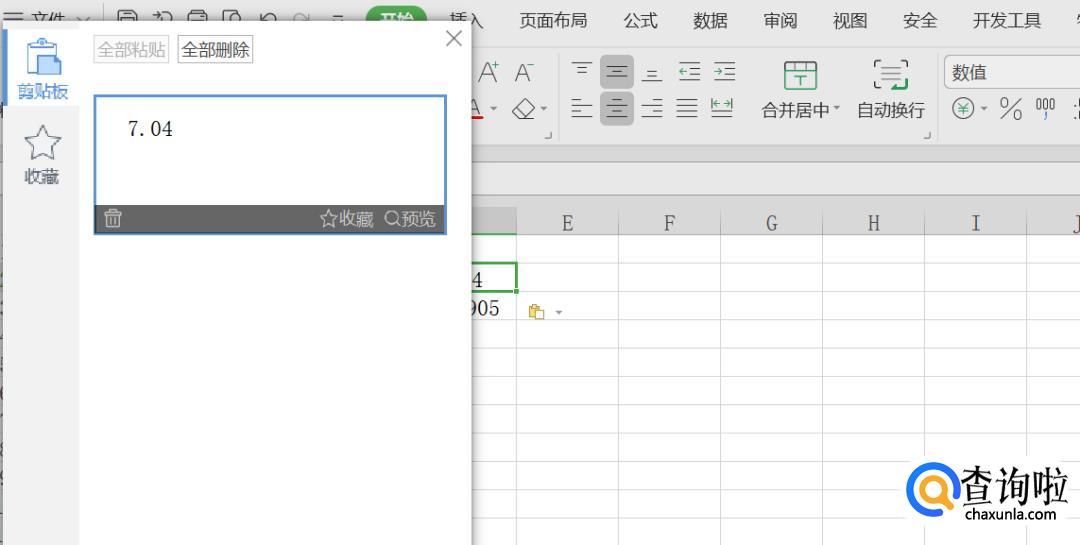Select column G header

[771, 223]
